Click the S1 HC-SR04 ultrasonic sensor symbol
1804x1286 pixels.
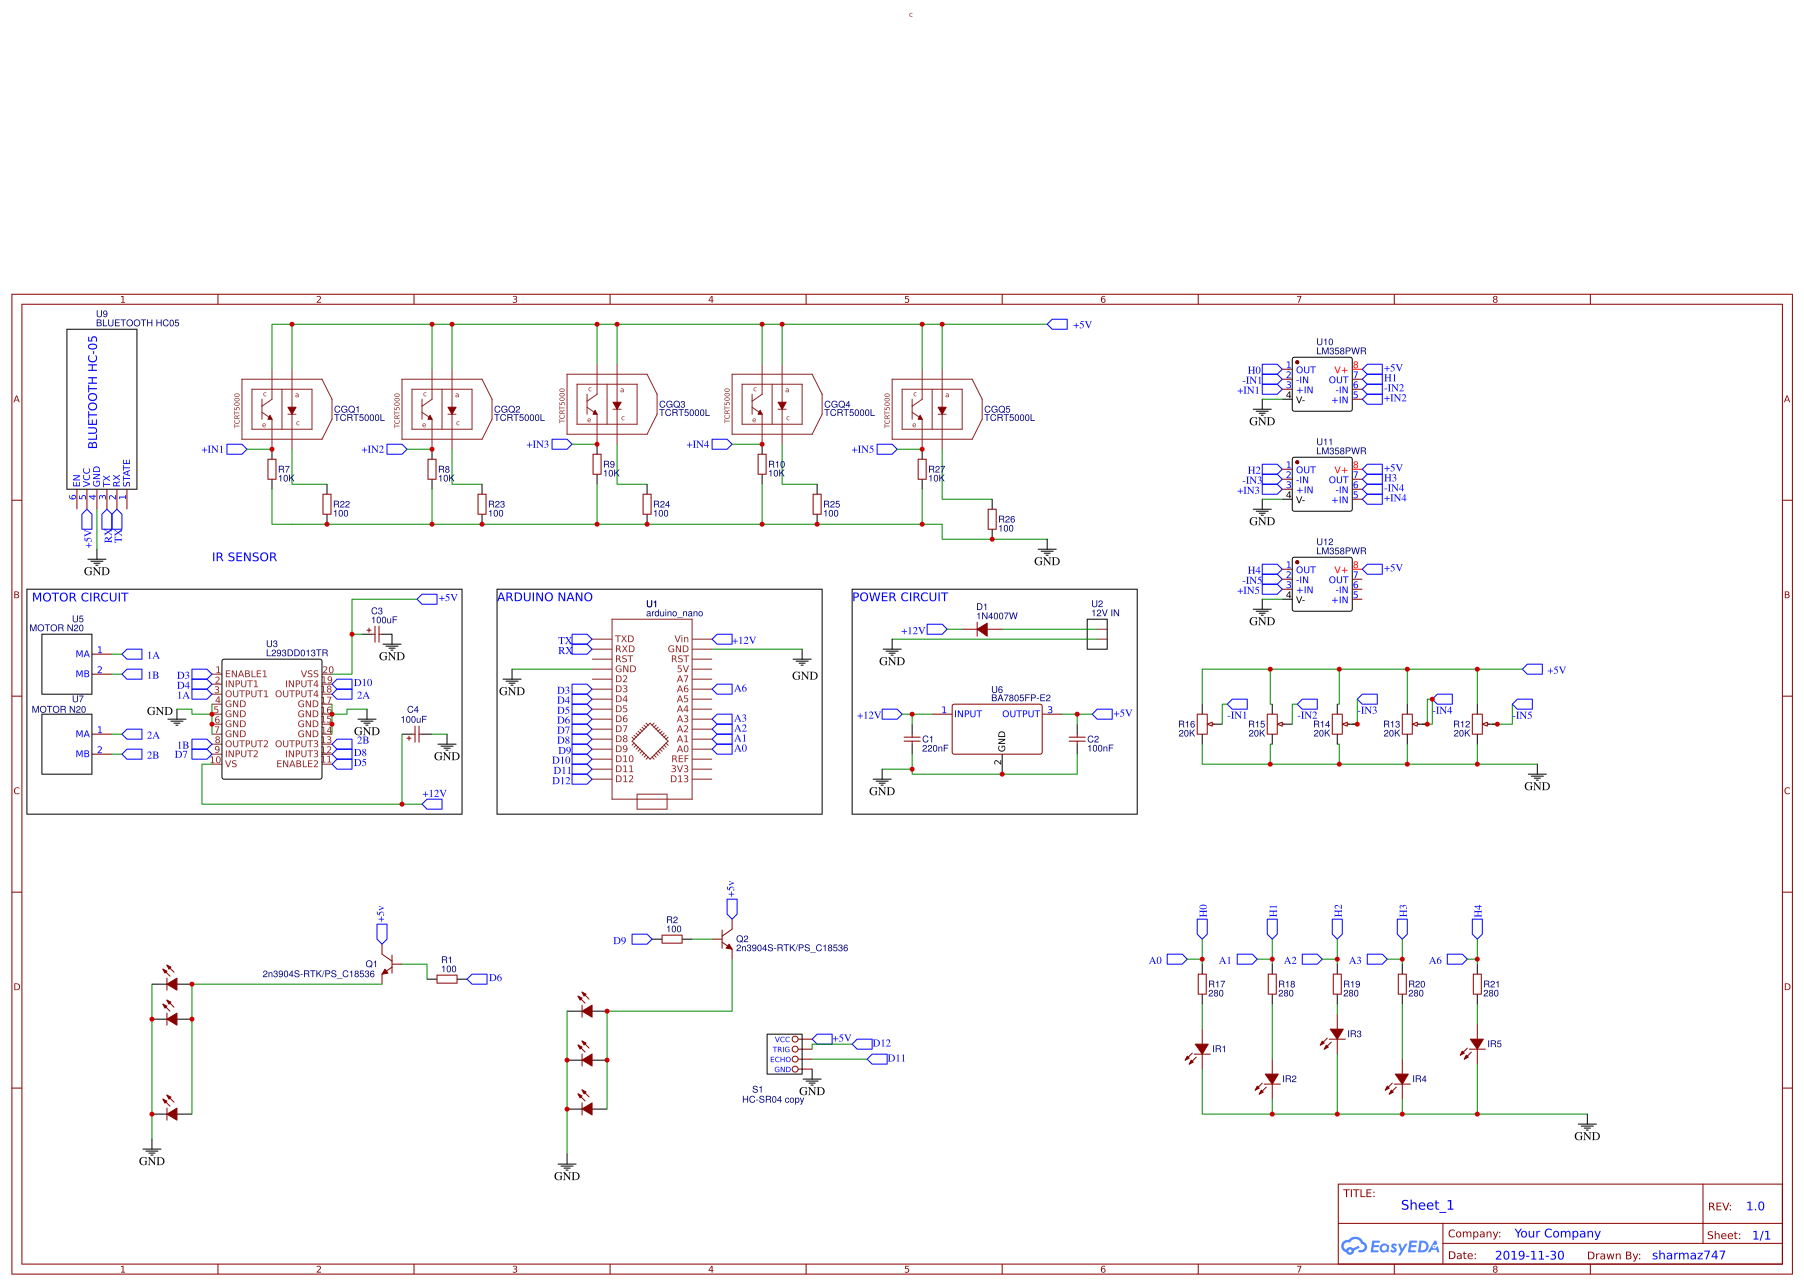click(784, 1055)
